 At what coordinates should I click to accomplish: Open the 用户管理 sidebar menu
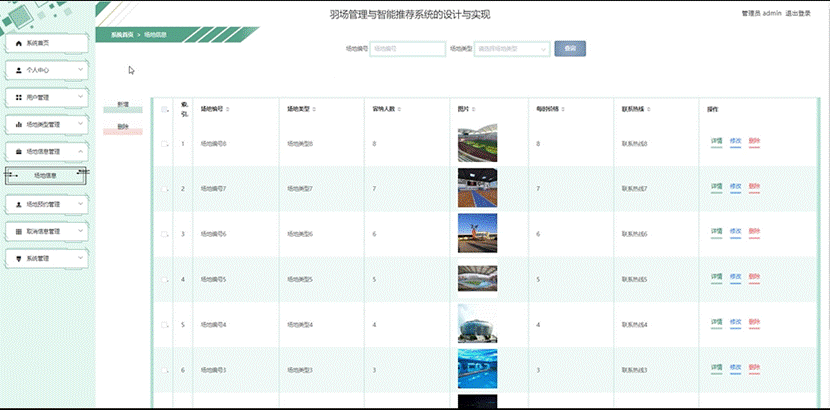47,97
